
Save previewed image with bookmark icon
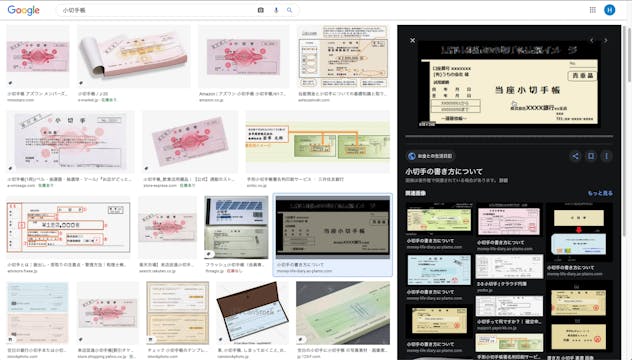click(x=591, y=156)
